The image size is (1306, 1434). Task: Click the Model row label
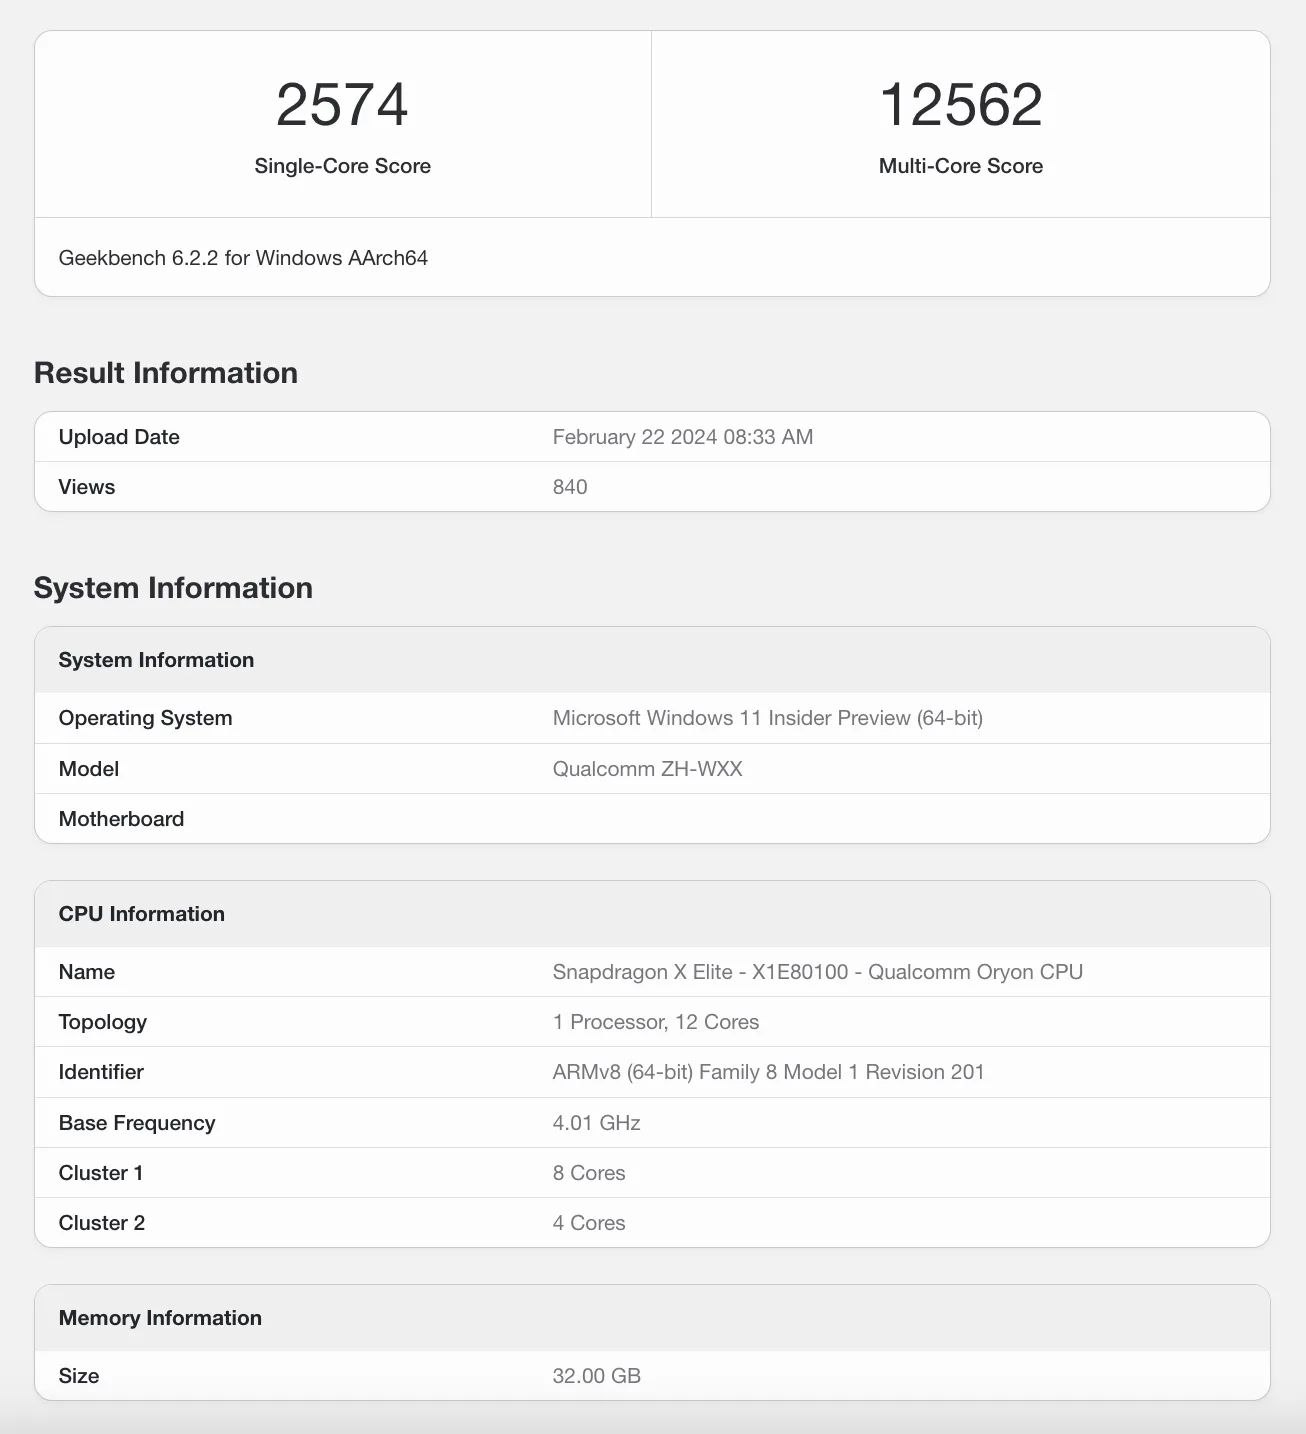(89, 769)
